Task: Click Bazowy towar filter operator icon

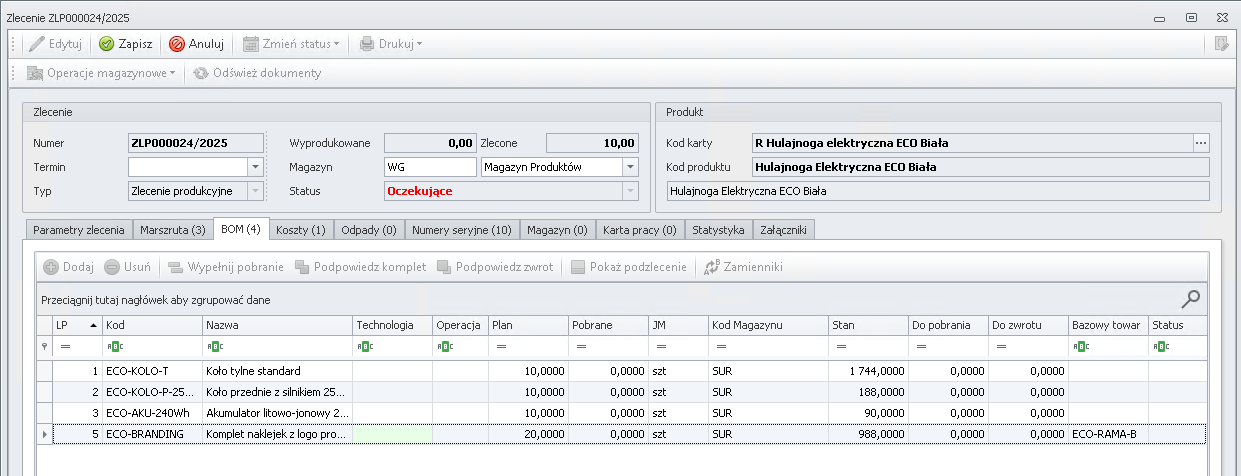Action: click(1079, 347)
